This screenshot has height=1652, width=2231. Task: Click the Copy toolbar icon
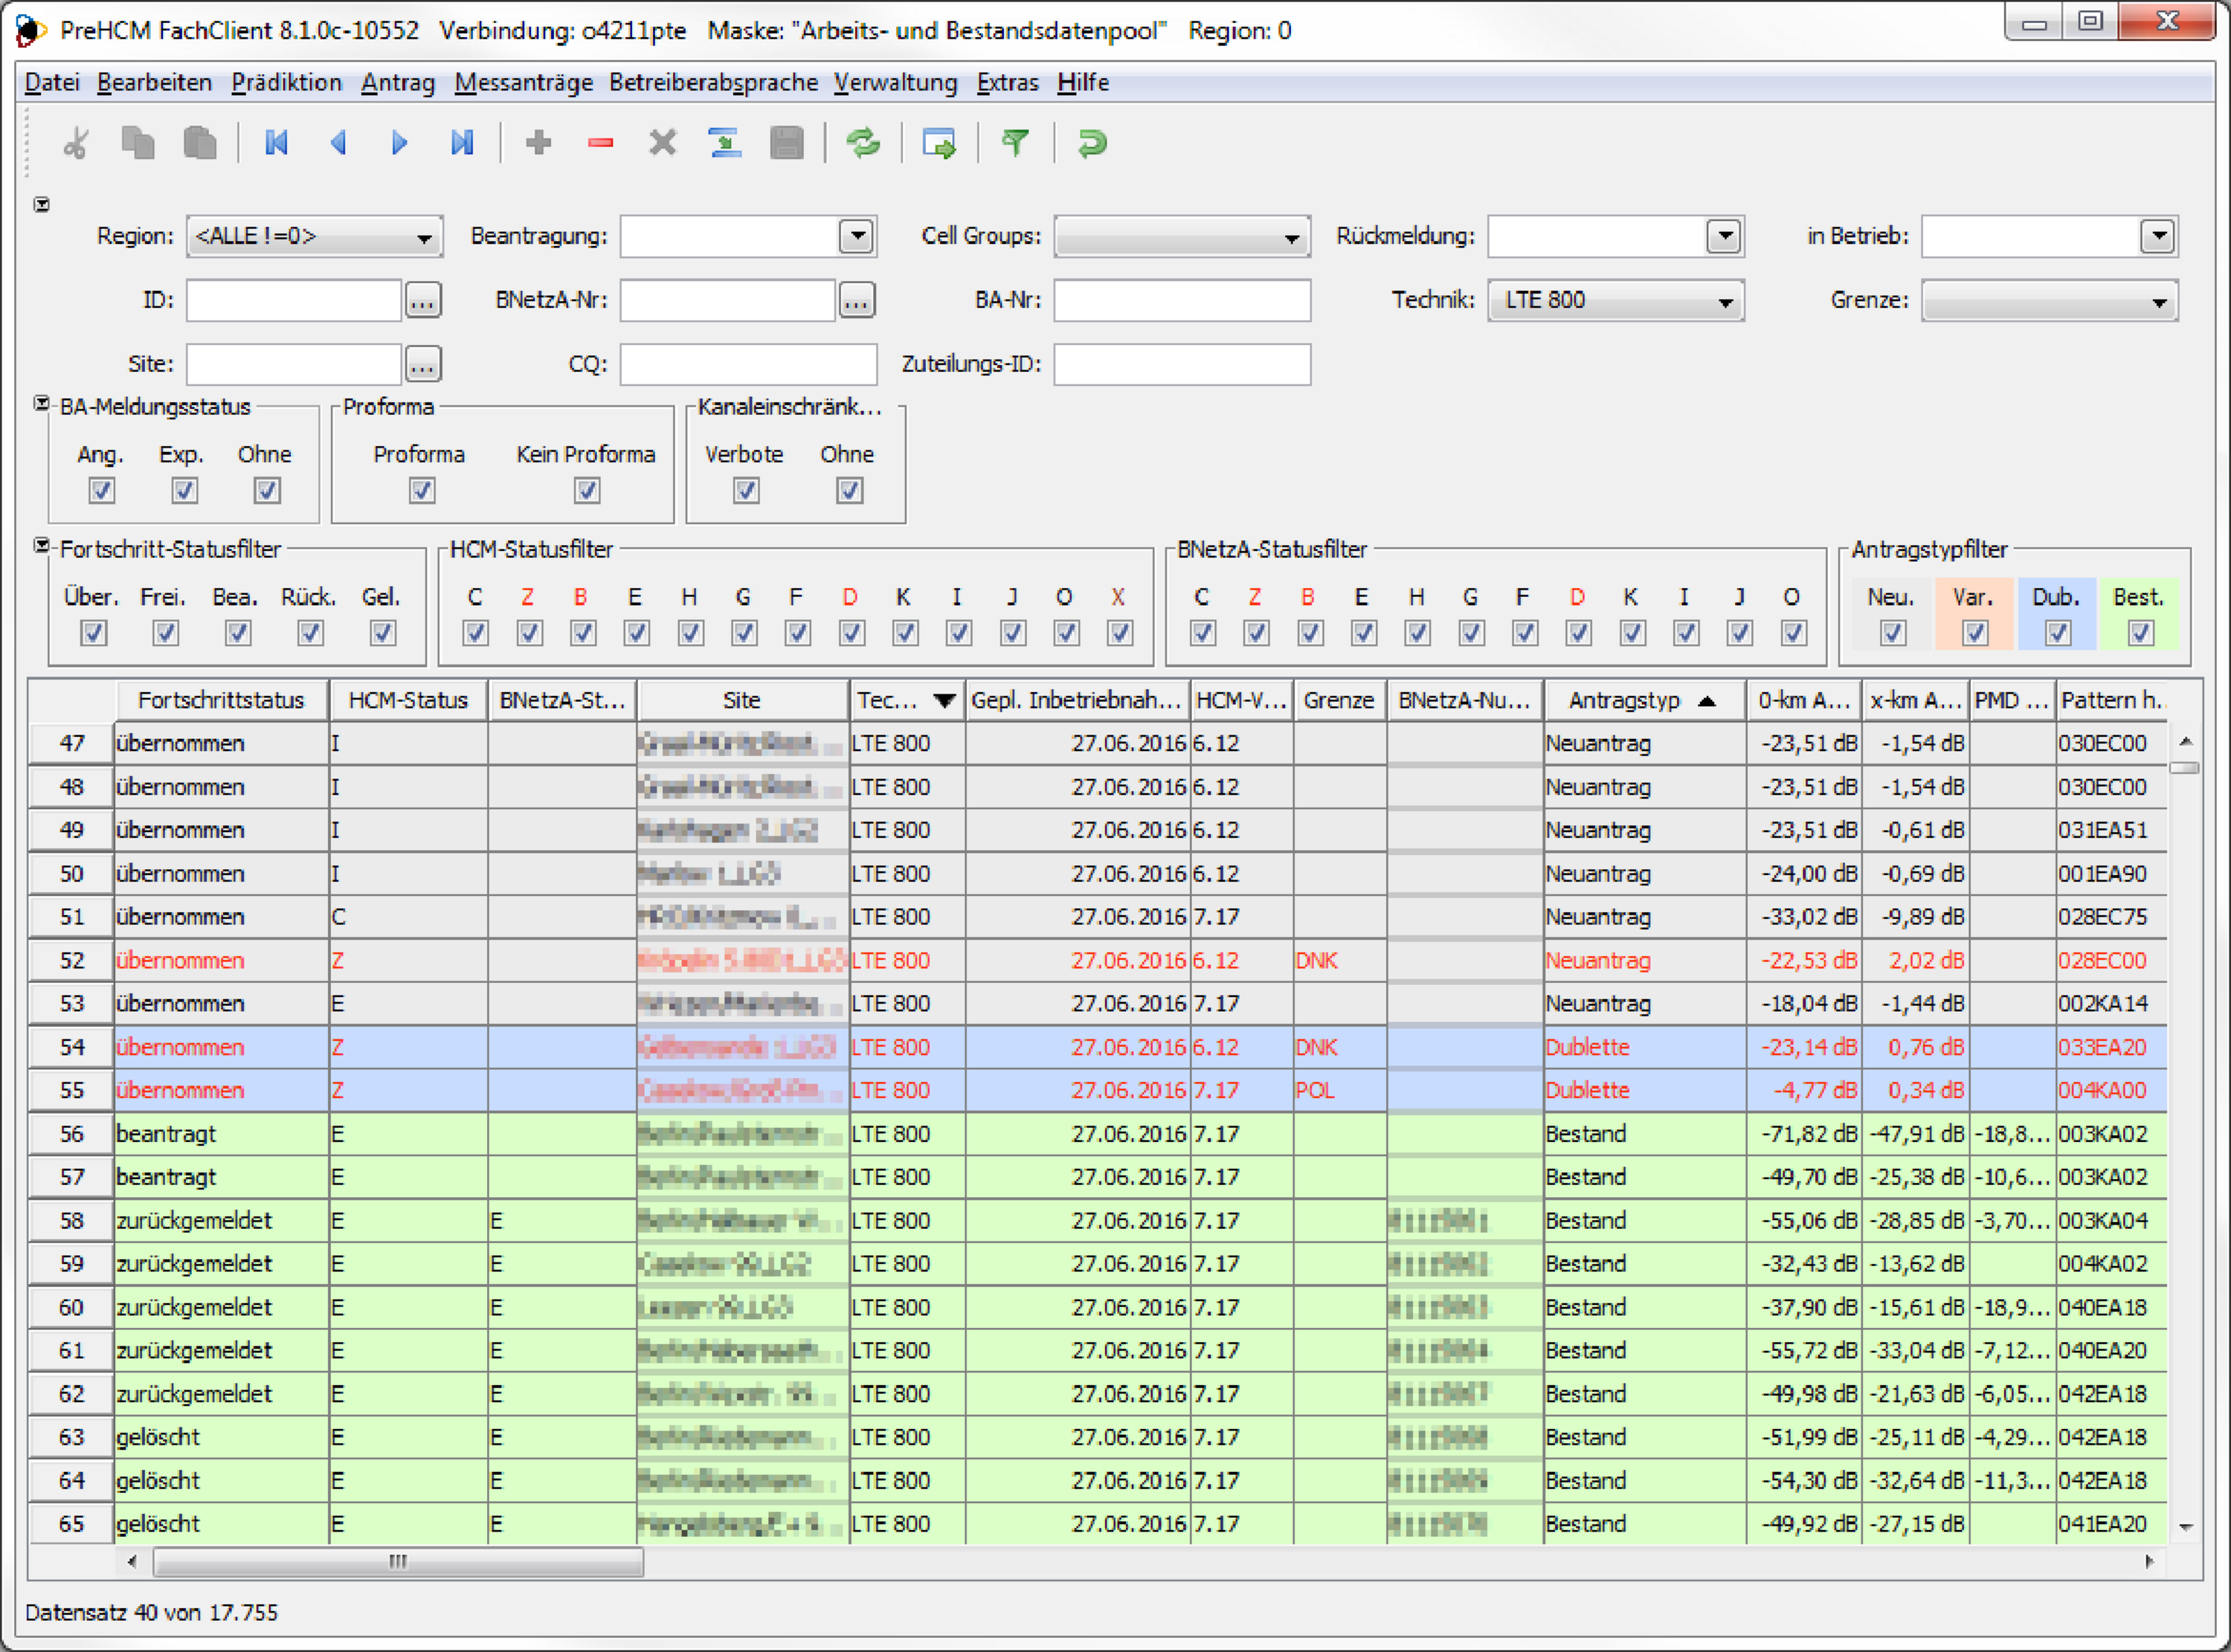(x=137, y=143)
